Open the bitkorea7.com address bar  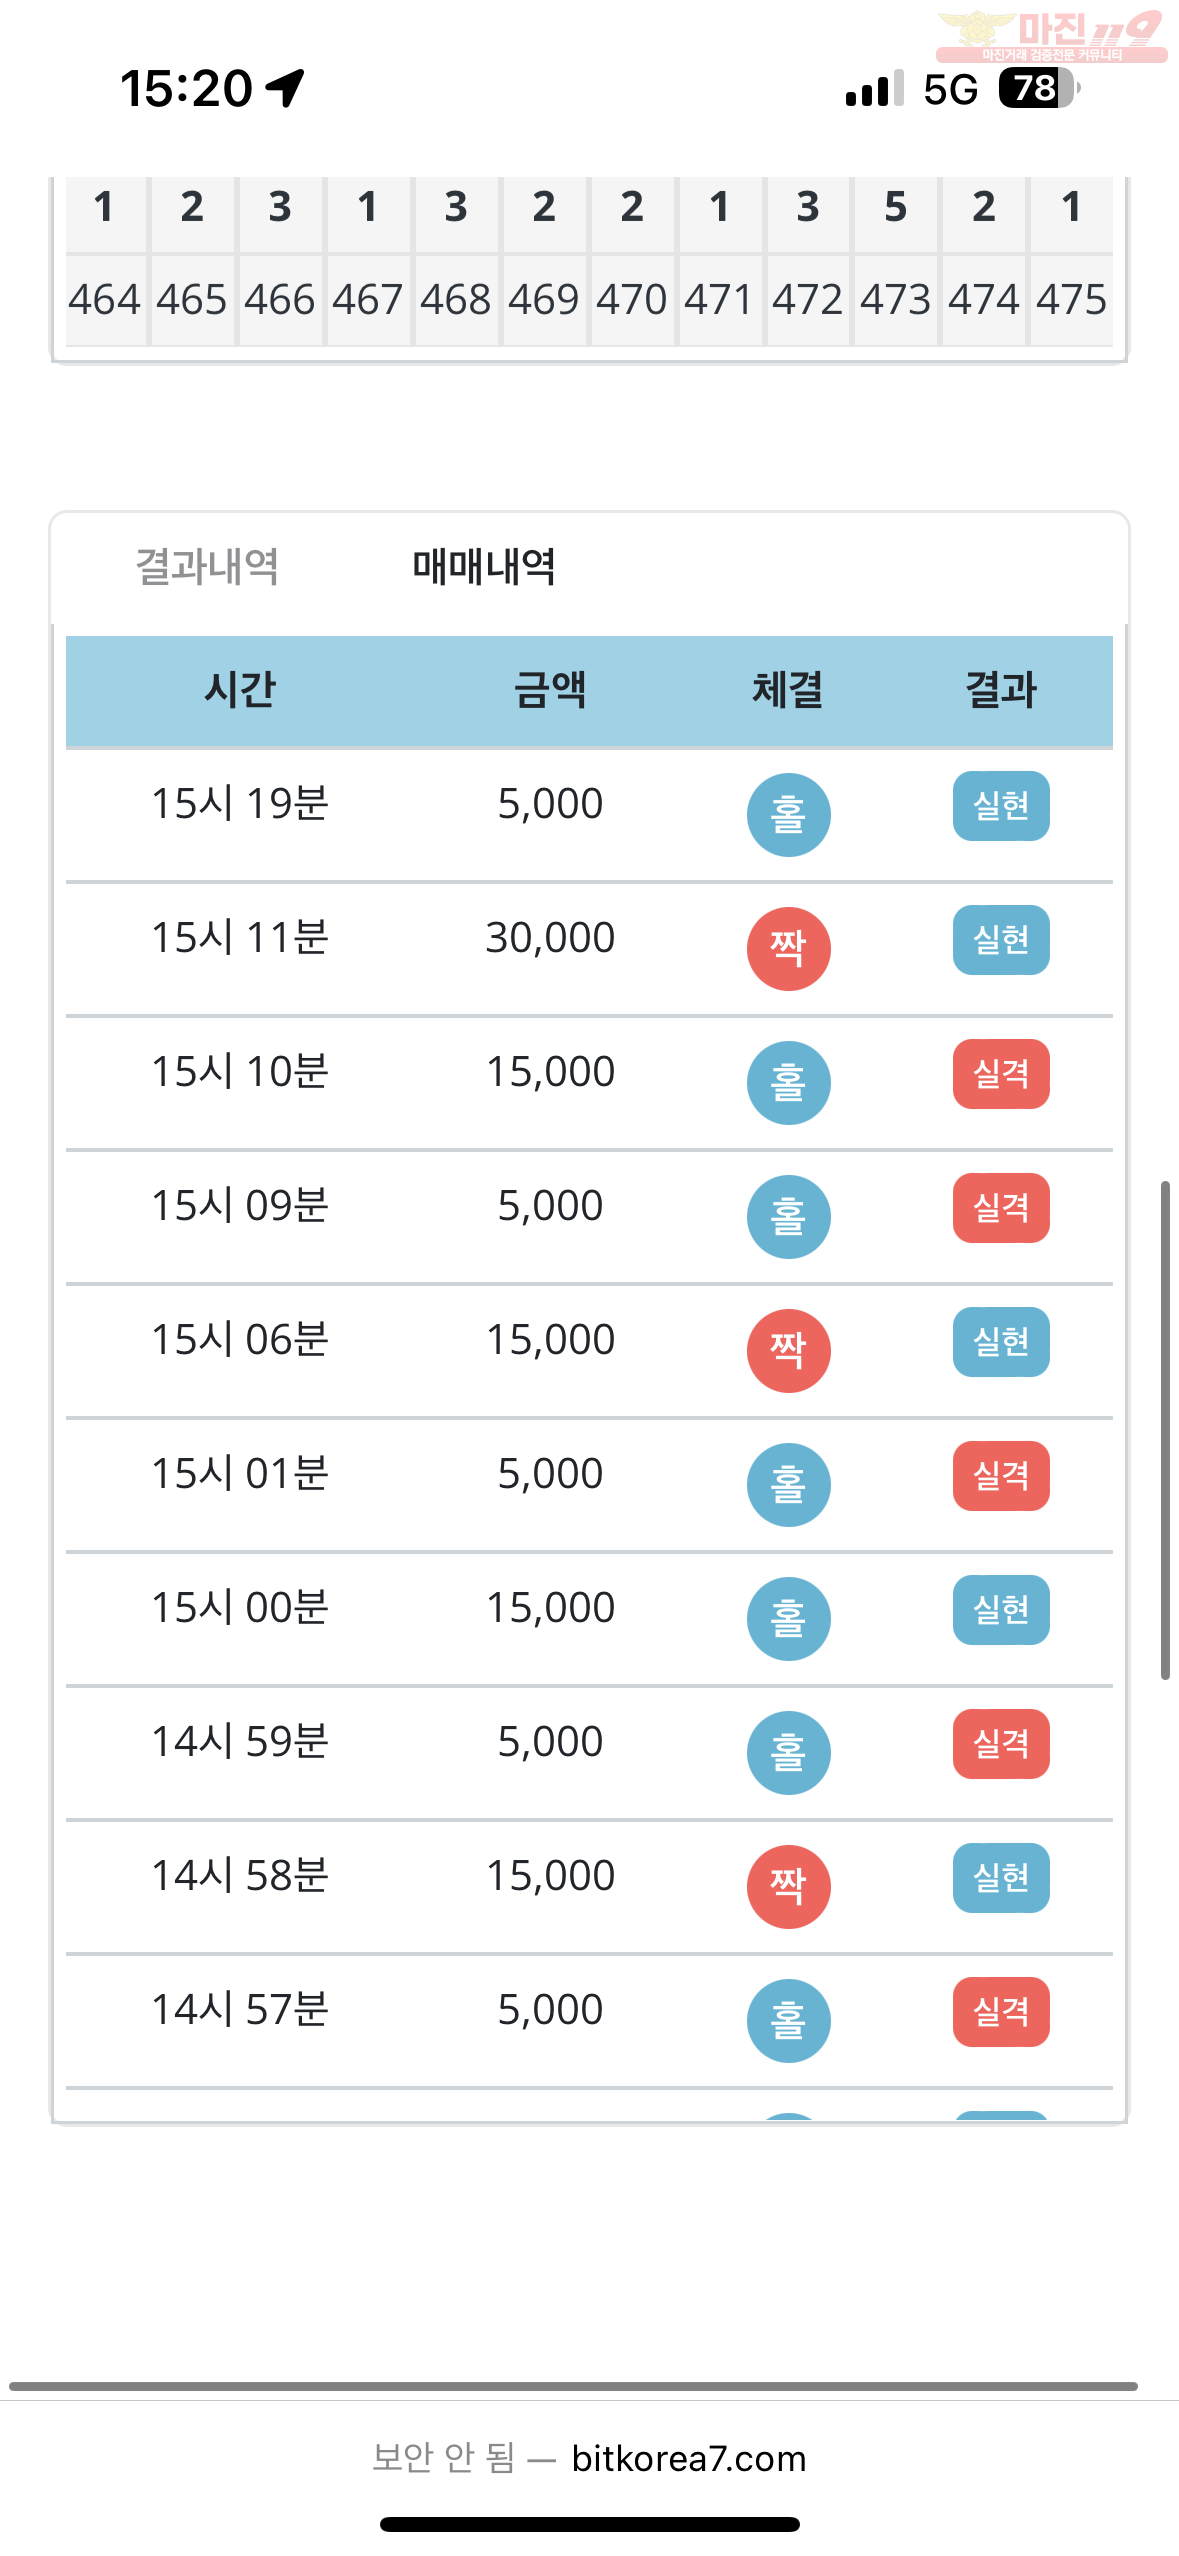(x=589, y=2458)
